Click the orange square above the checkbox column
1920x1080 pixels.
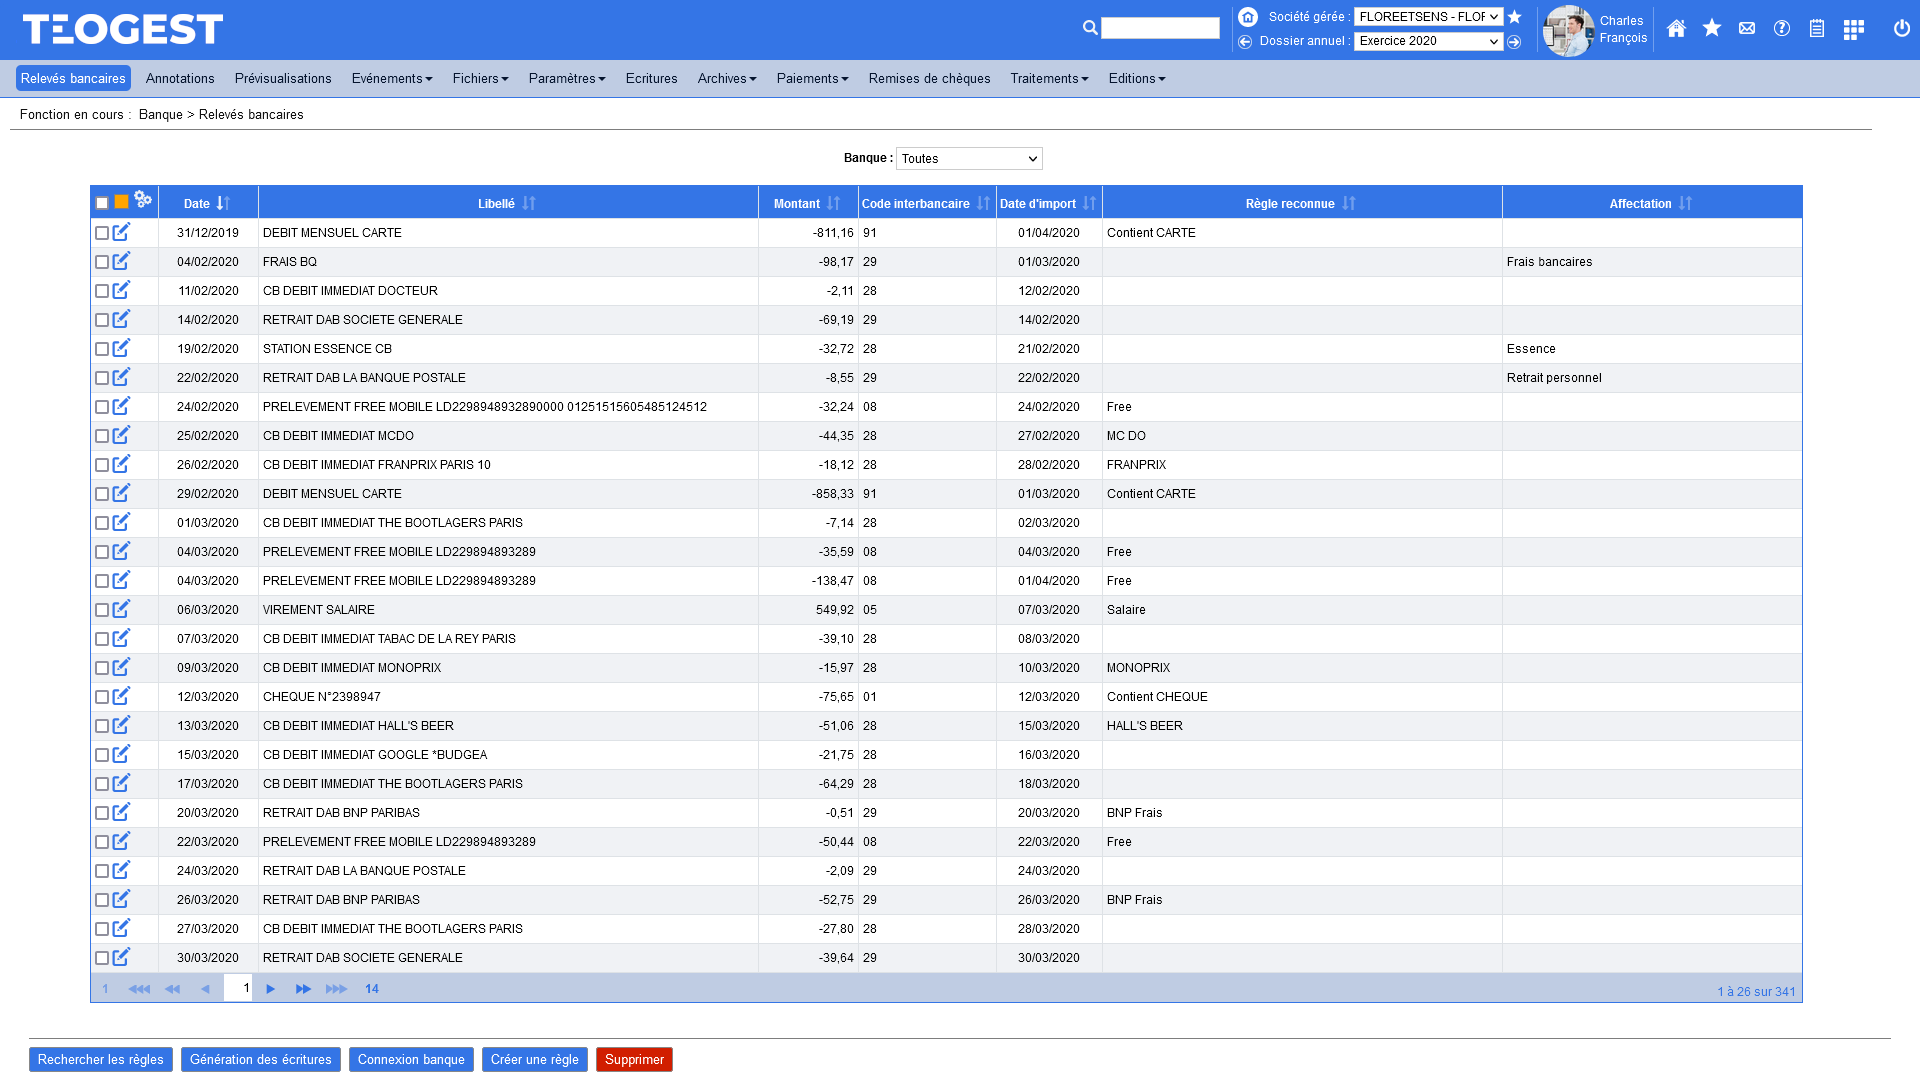tap(120, 202)
